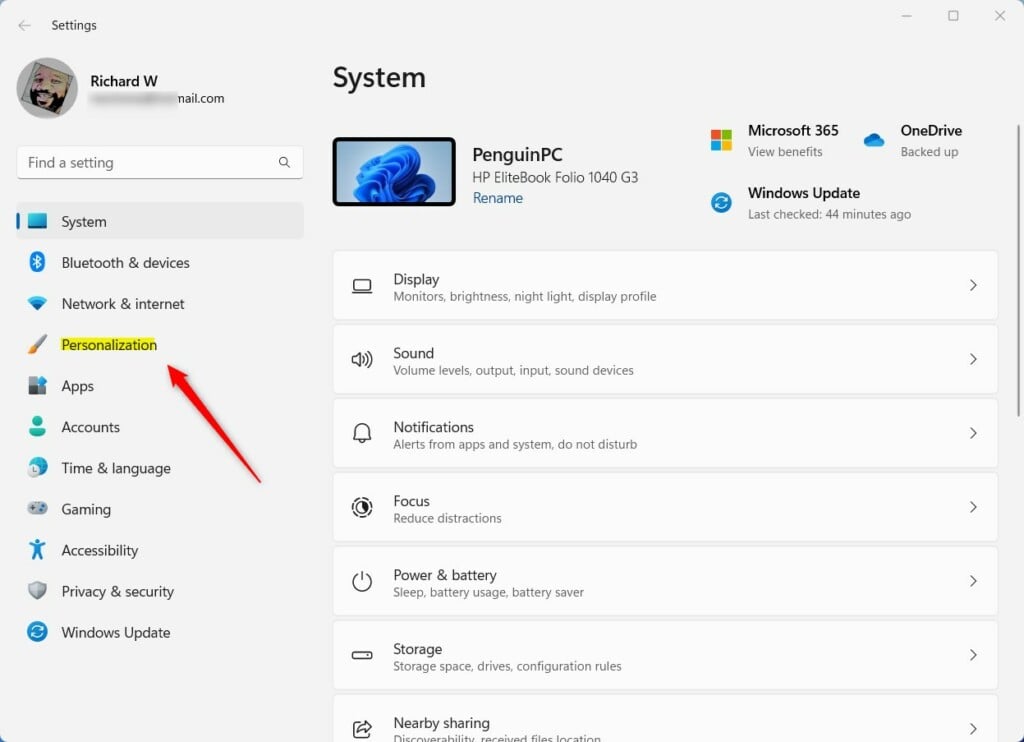Open Privacy & security settings
This screenshot has width=1024, height=742.
click(x=160, y=591)
